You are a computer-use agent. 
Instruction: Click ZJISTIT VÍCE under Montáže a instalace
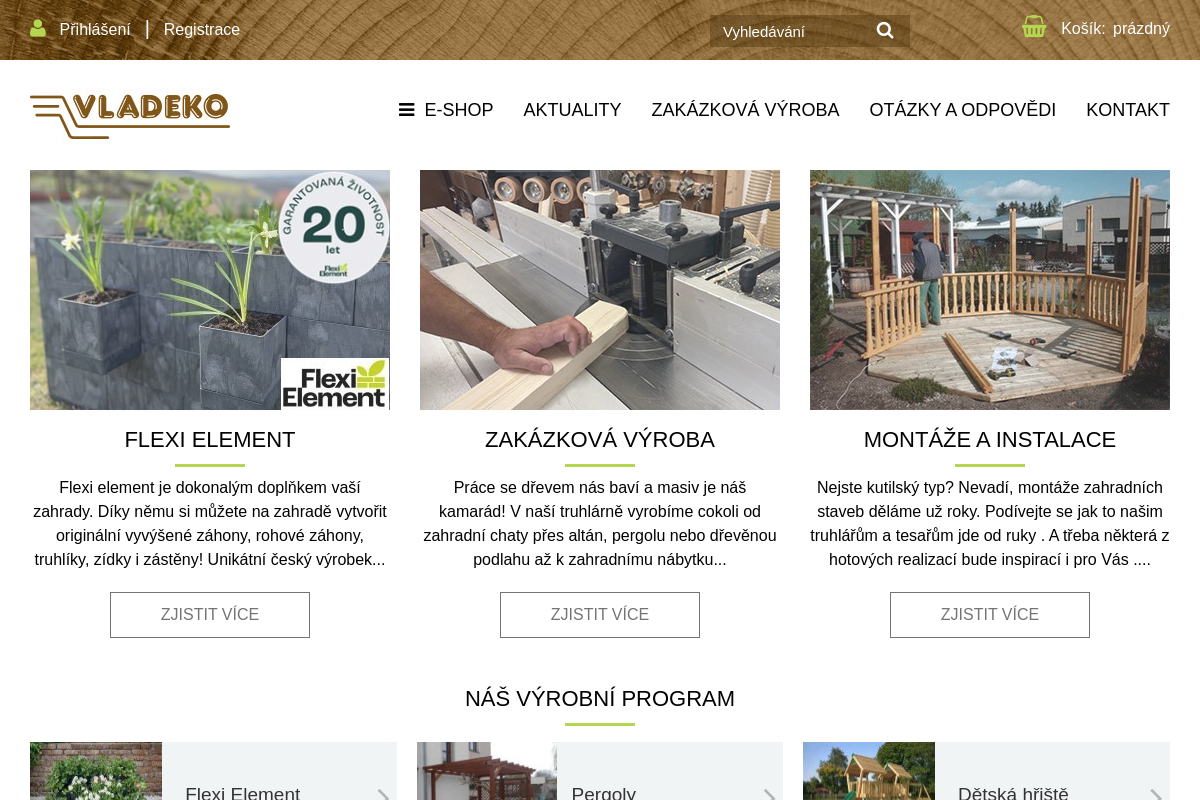click(990, 615)
